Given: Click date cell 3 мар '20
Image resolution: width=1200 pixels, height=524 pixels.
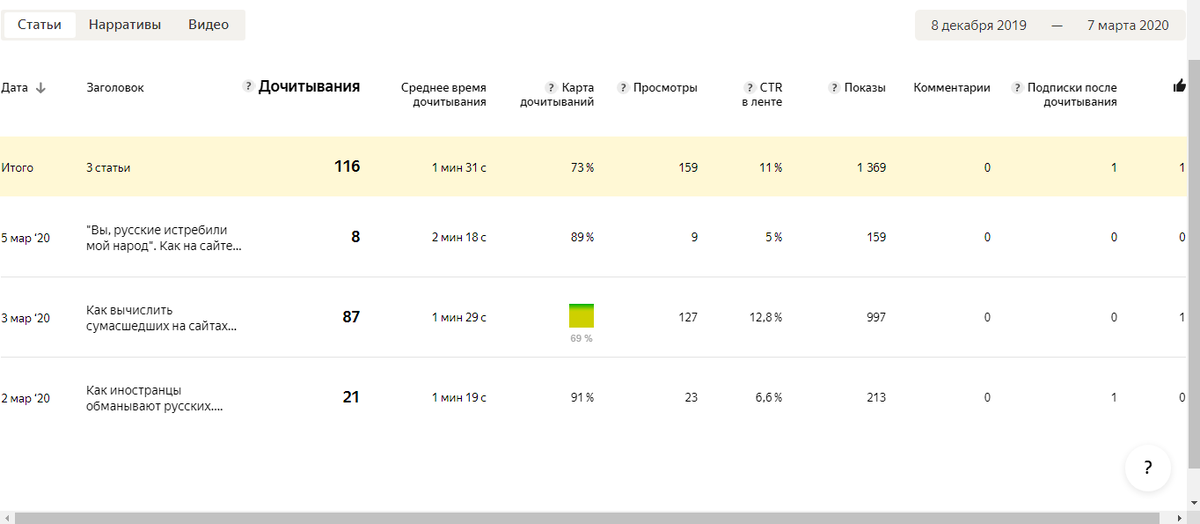Looking at the screenshot, I should point(25,318).
